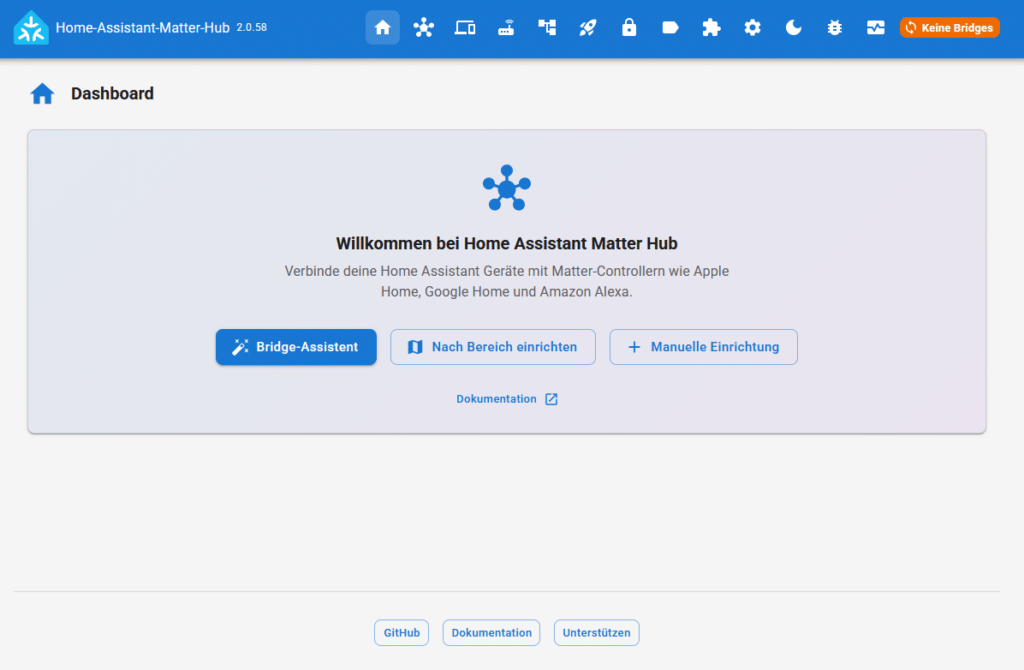
Task: Open the settings gear icon
Action: click(x=752, y=27)
